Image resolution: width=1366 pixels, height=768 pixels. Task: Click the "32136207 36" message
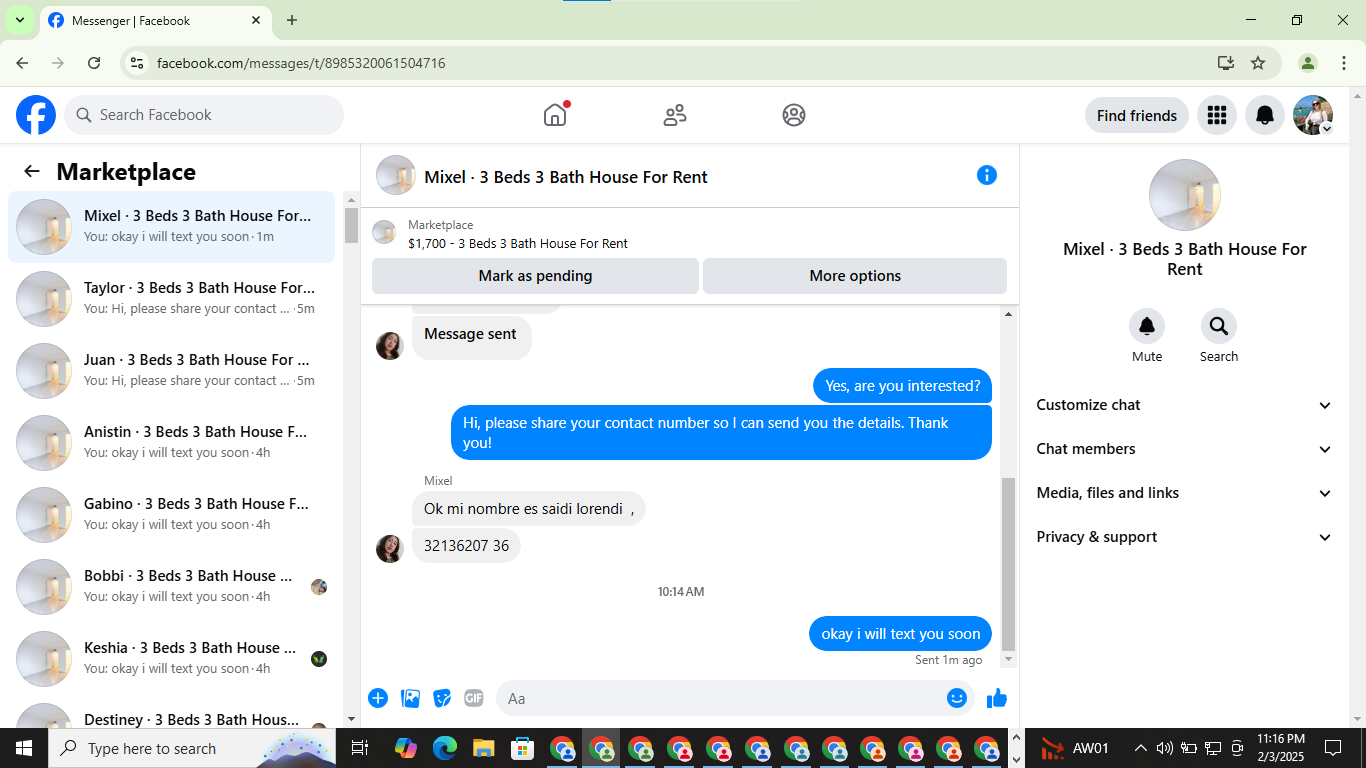point(466,546)
